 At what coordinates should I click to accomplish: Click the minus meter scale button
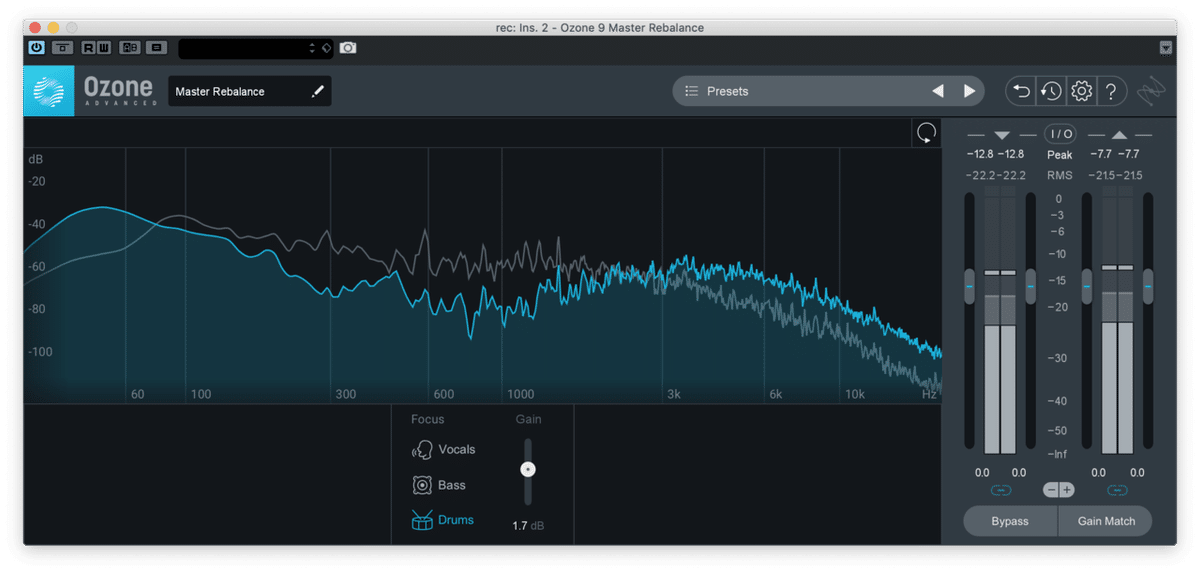pos(1051,490)
